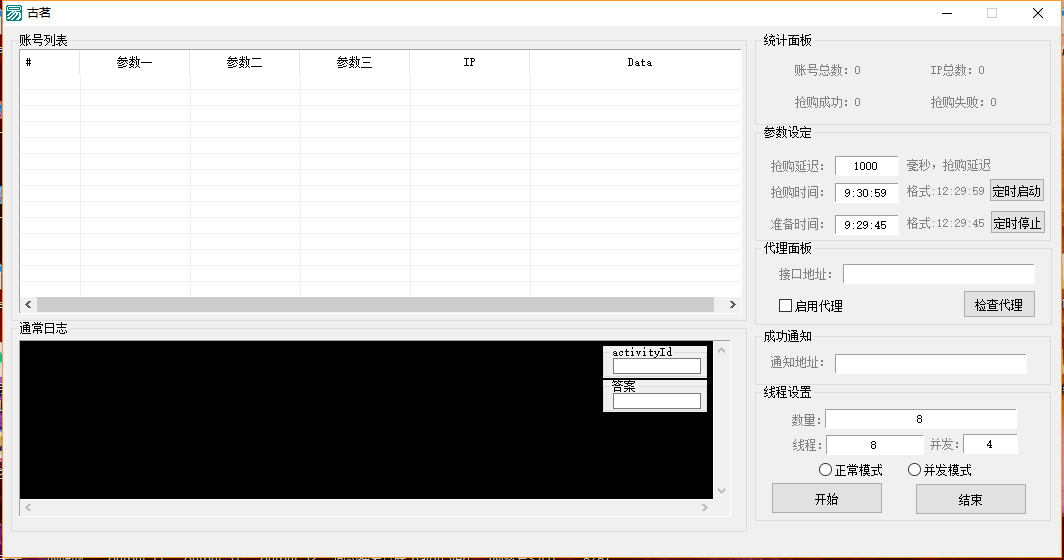Screen dimensions: 1064x560
Task: Click the log panel scroll-up arrow
Action: pyautogui.click(x=722, y=351)
